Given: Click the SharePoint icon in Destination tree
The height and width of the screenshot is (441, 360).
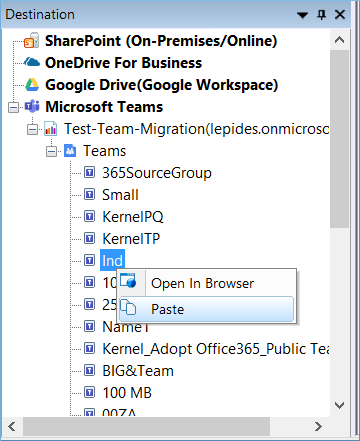Looking at the screenshot, I should (x=32, y=41).
